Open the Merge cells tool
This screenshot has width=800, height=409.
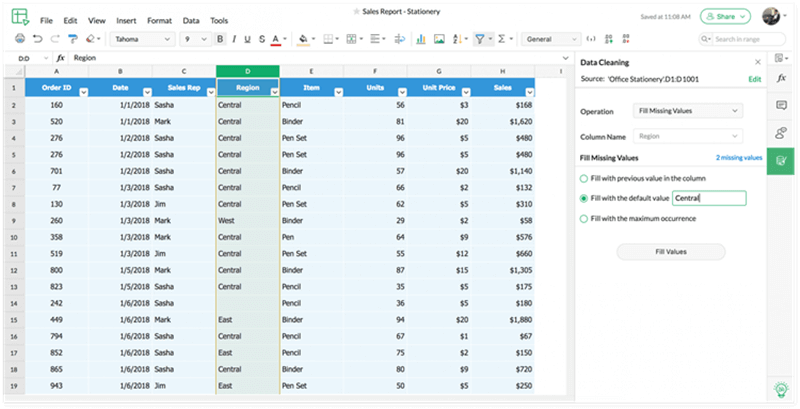click(352, 39)
